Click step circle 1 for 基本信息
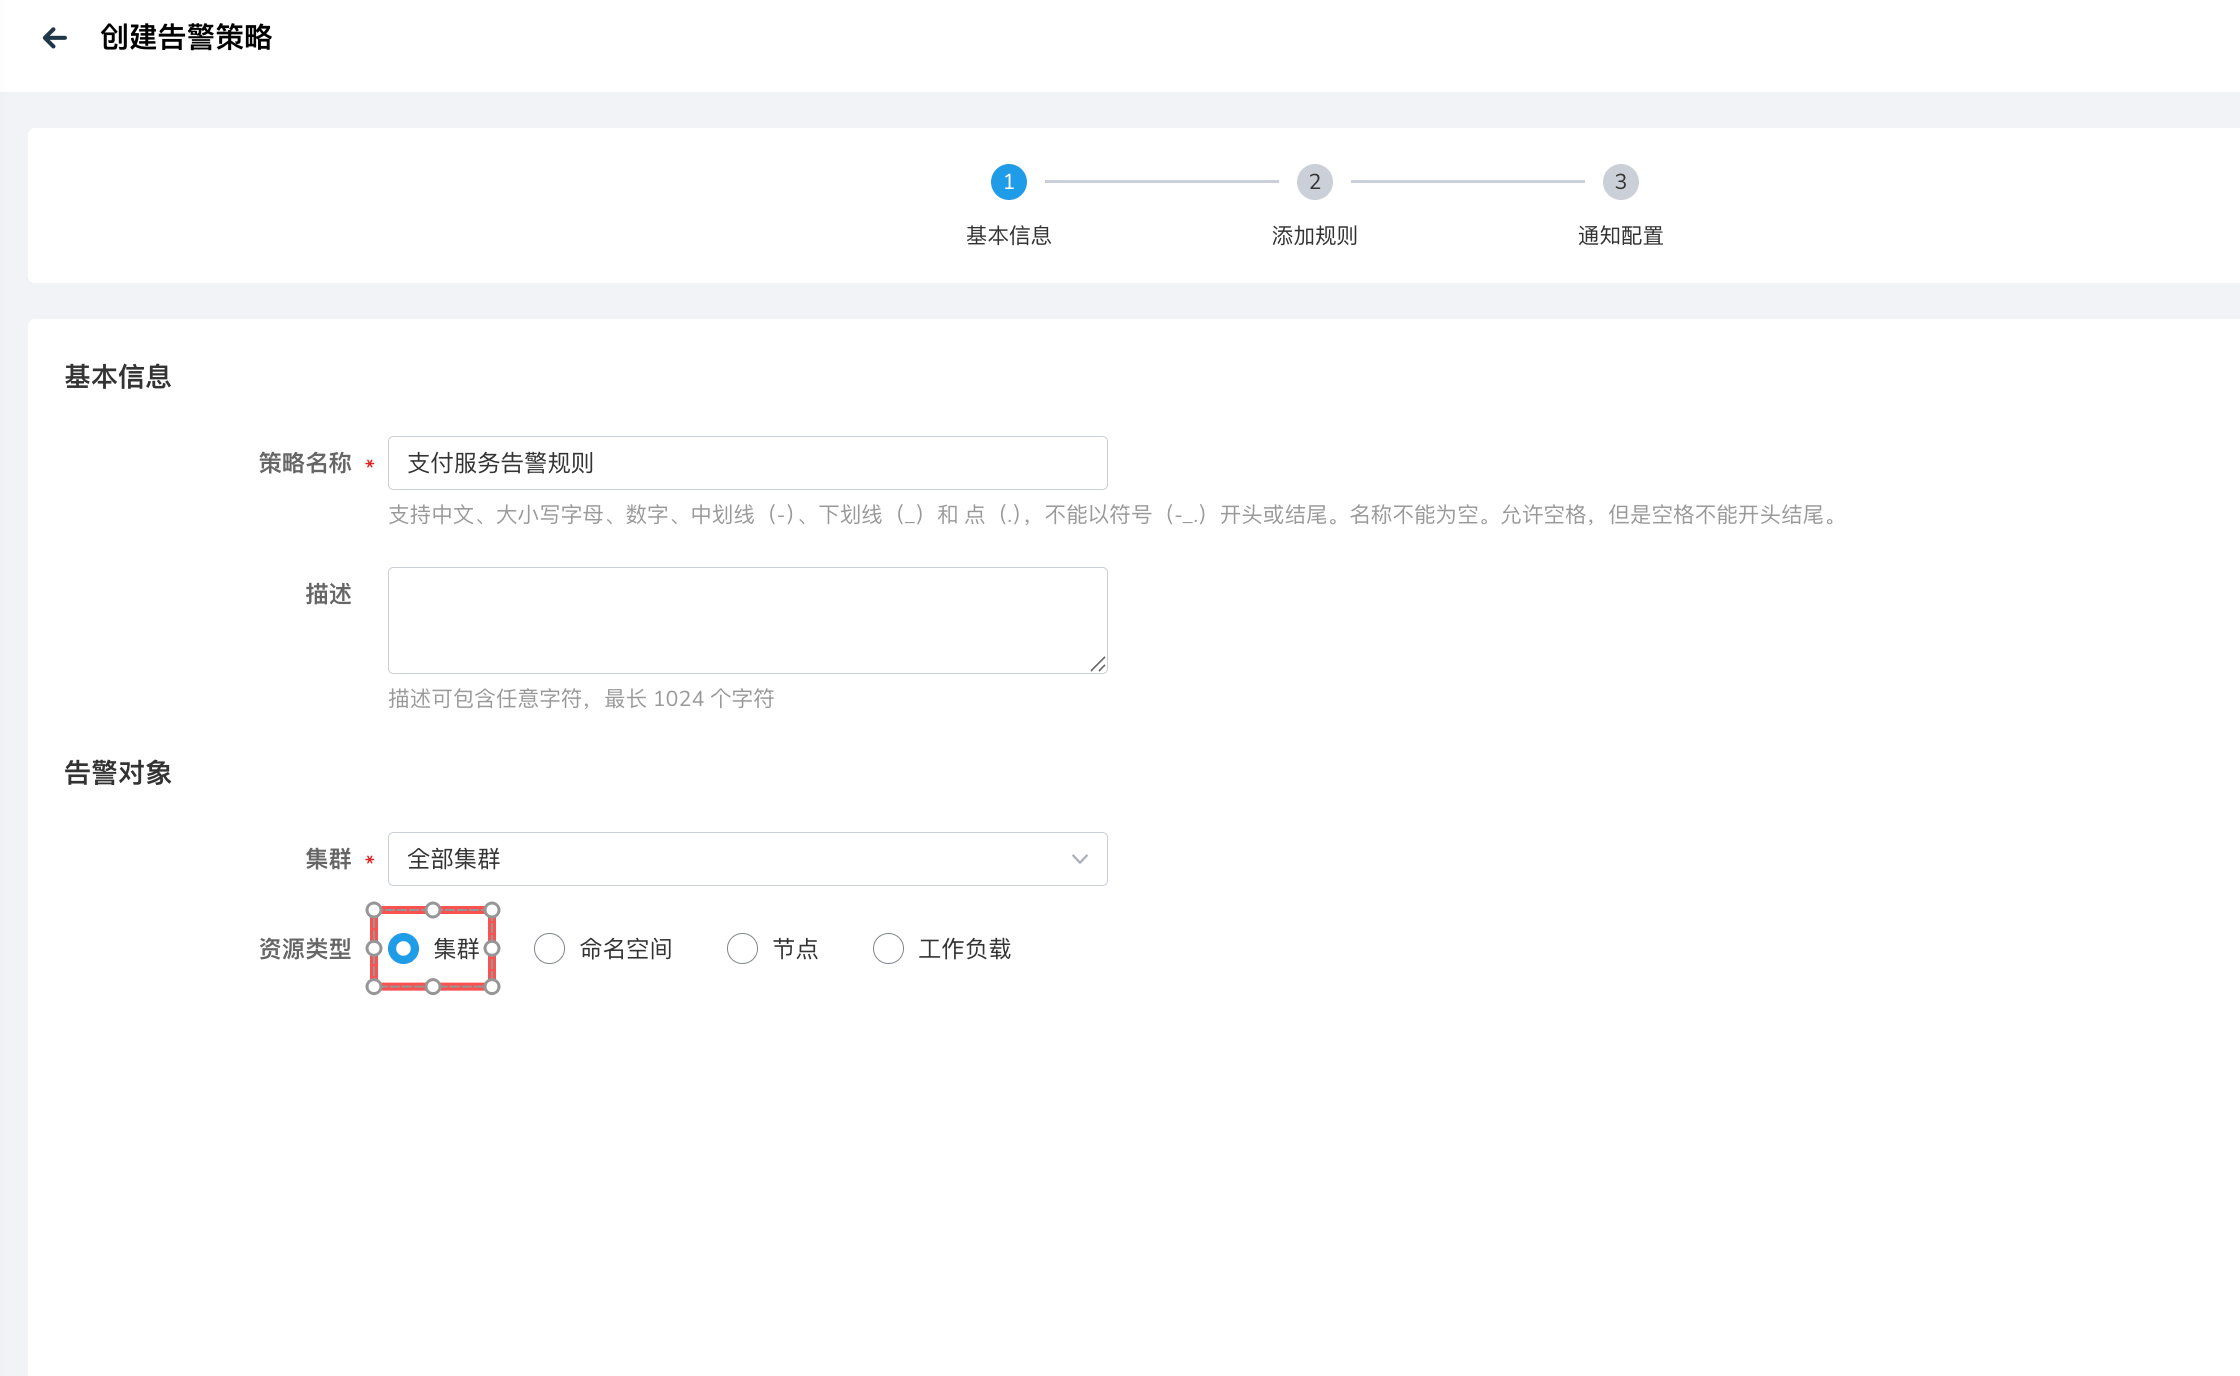 [1008, 182]
